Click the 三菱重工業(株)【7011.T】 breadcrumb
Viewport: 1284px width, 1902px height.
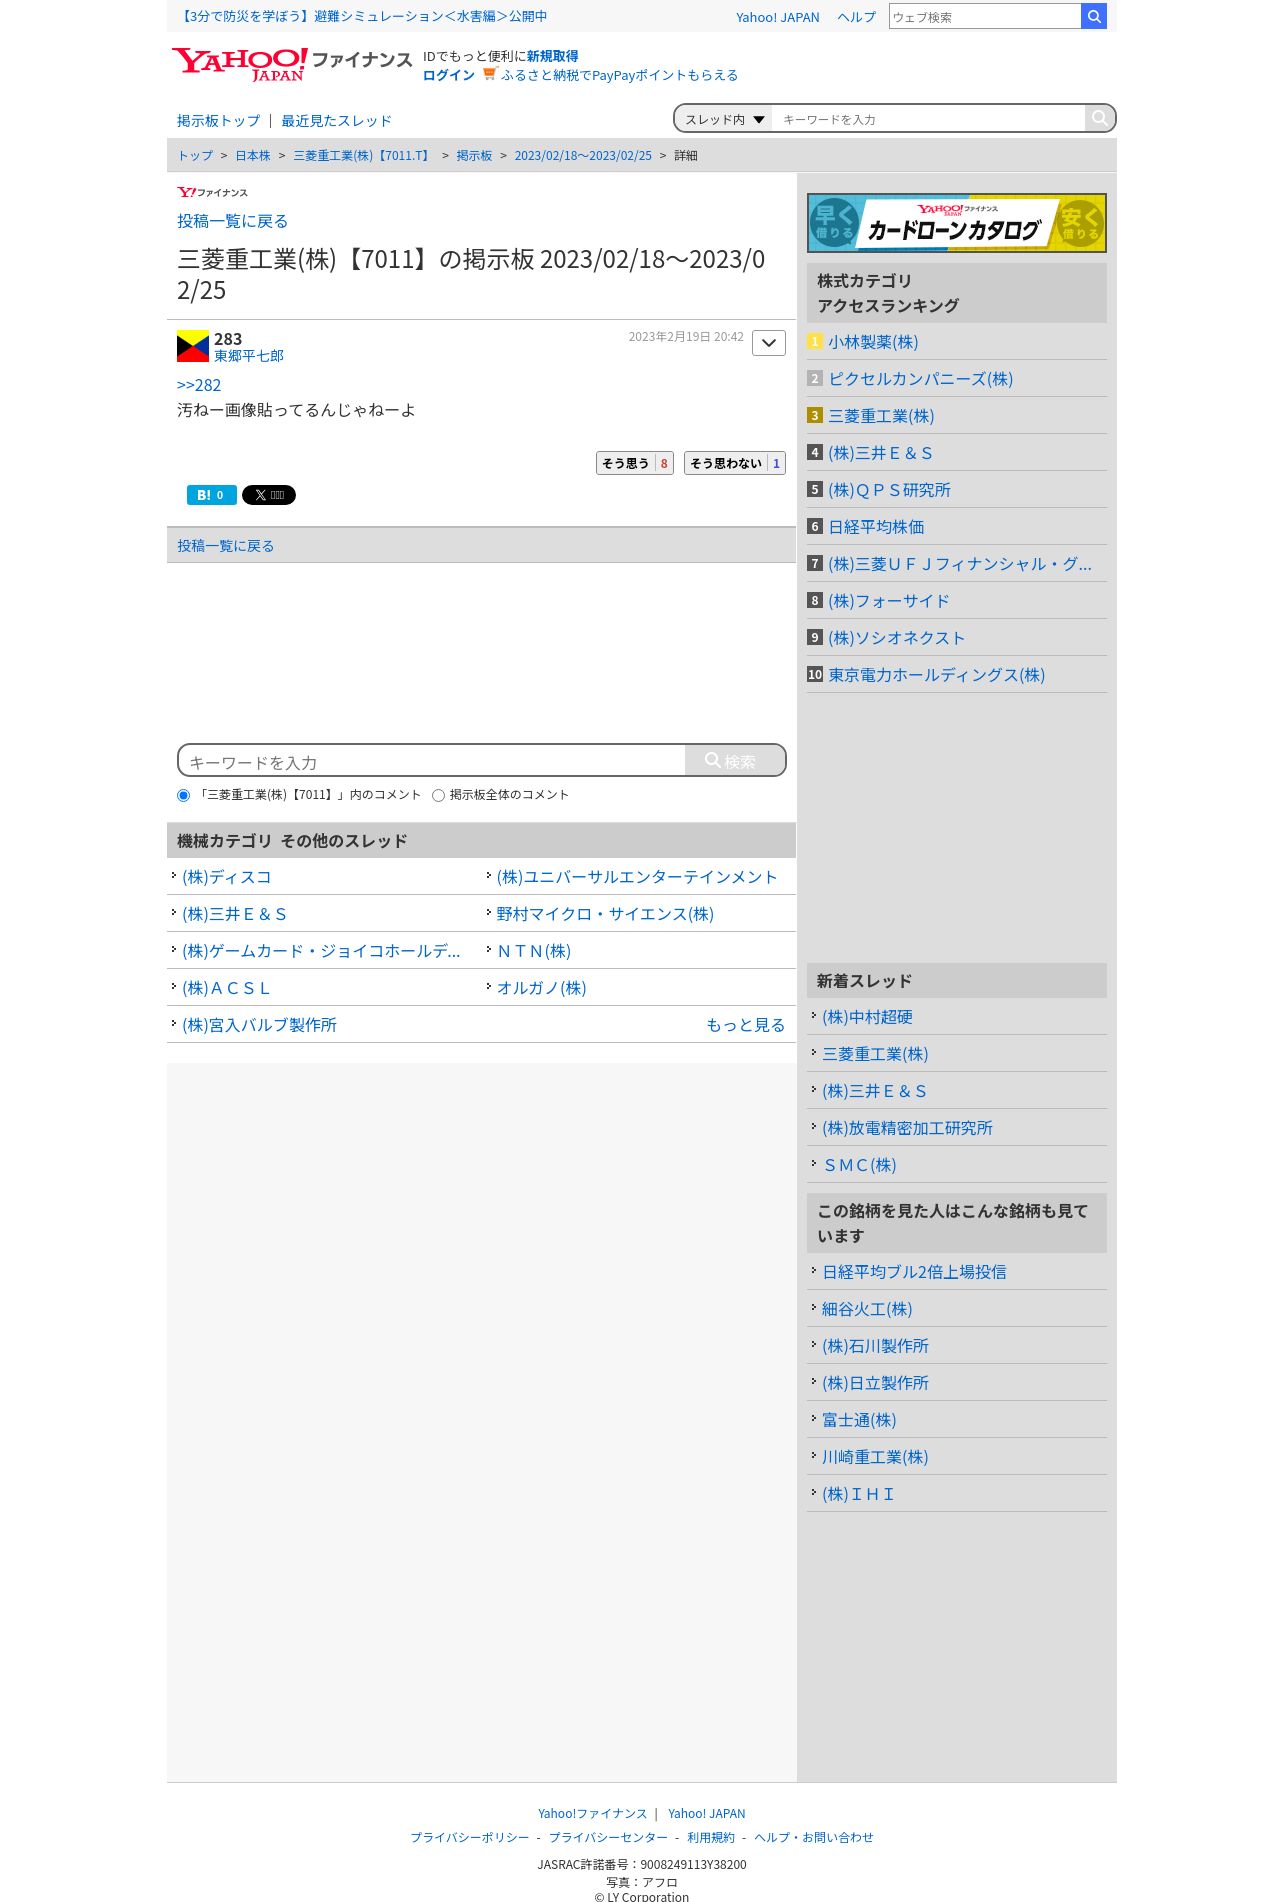[363, 156]
